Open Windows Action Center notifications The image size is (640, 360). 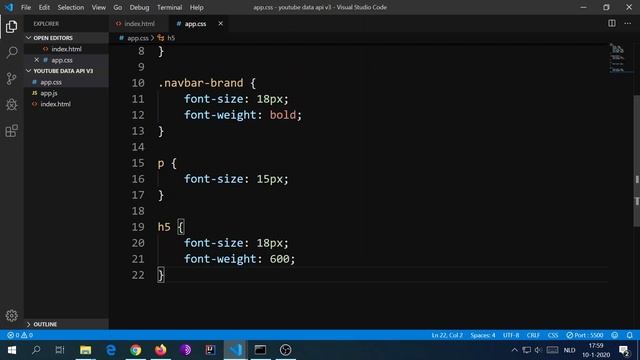(x=624, y=350)
